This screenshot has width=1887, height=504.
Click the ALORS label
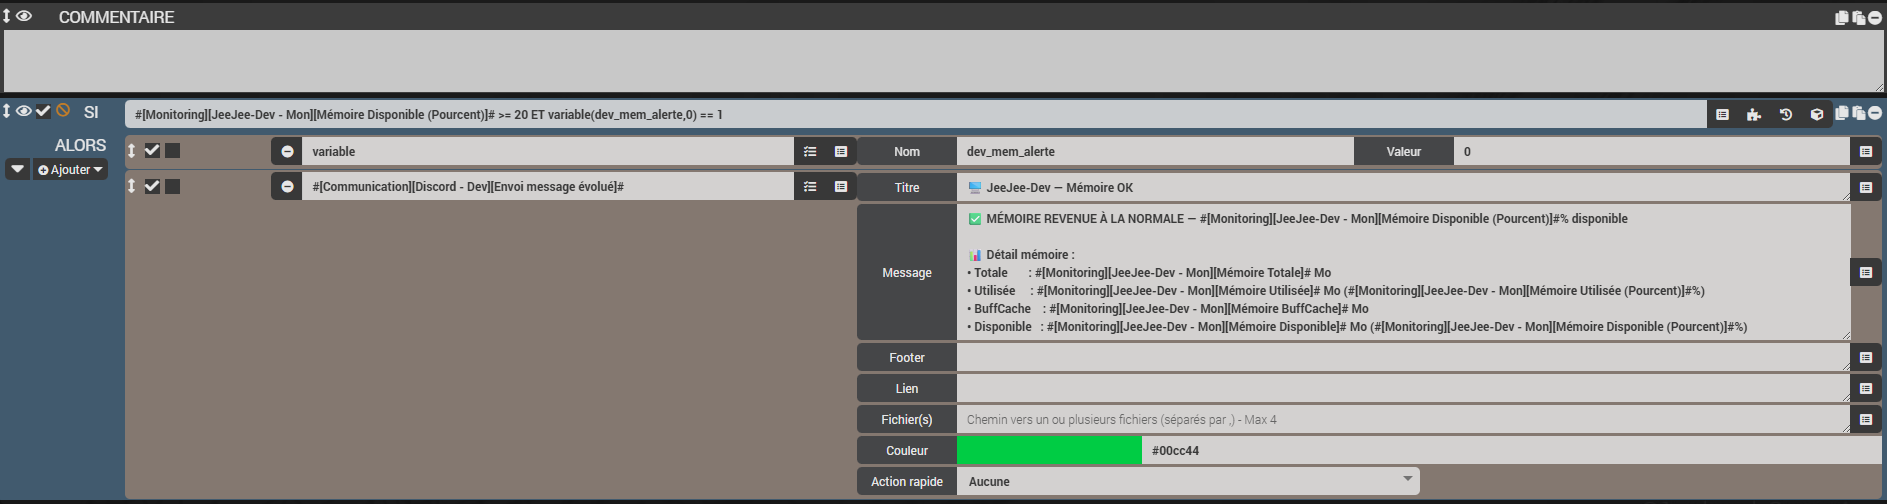(80, 145)
